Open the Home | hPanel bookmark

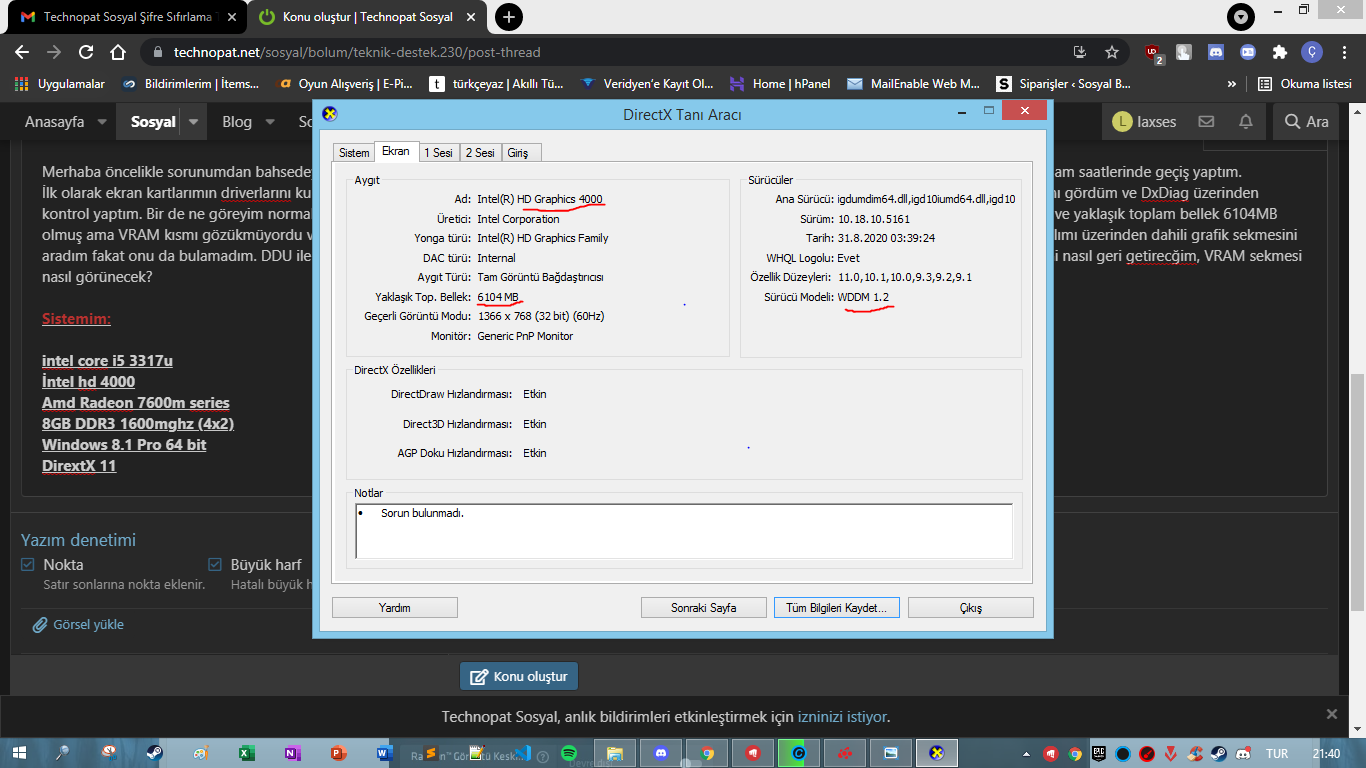780,84
